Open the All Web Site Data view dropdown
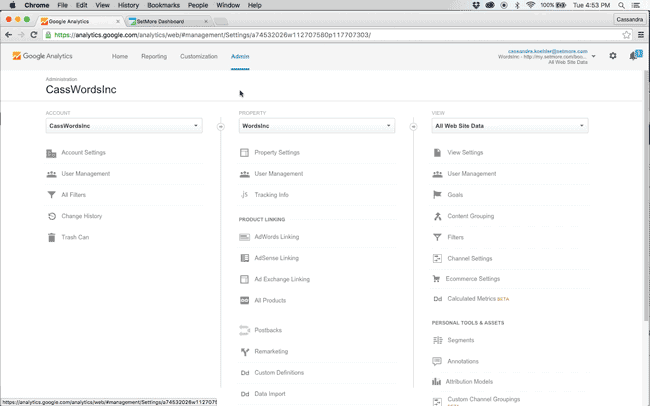Screen dimensions: 650x406 510,126
